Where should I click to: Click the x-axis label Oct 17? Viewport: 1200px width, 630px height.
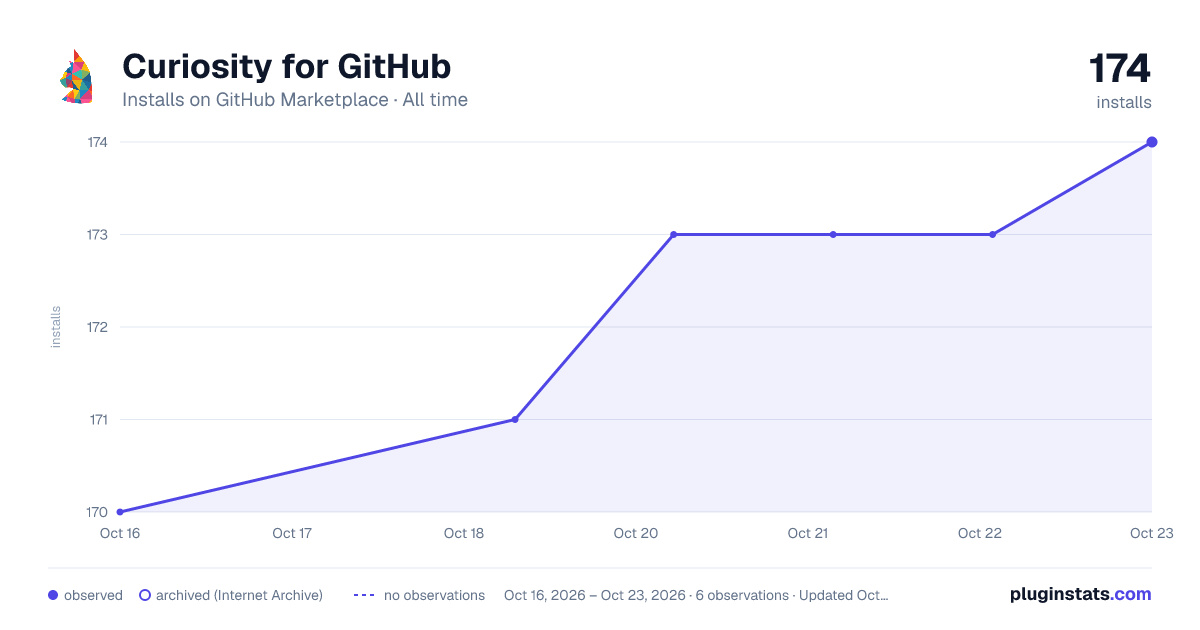292,533
